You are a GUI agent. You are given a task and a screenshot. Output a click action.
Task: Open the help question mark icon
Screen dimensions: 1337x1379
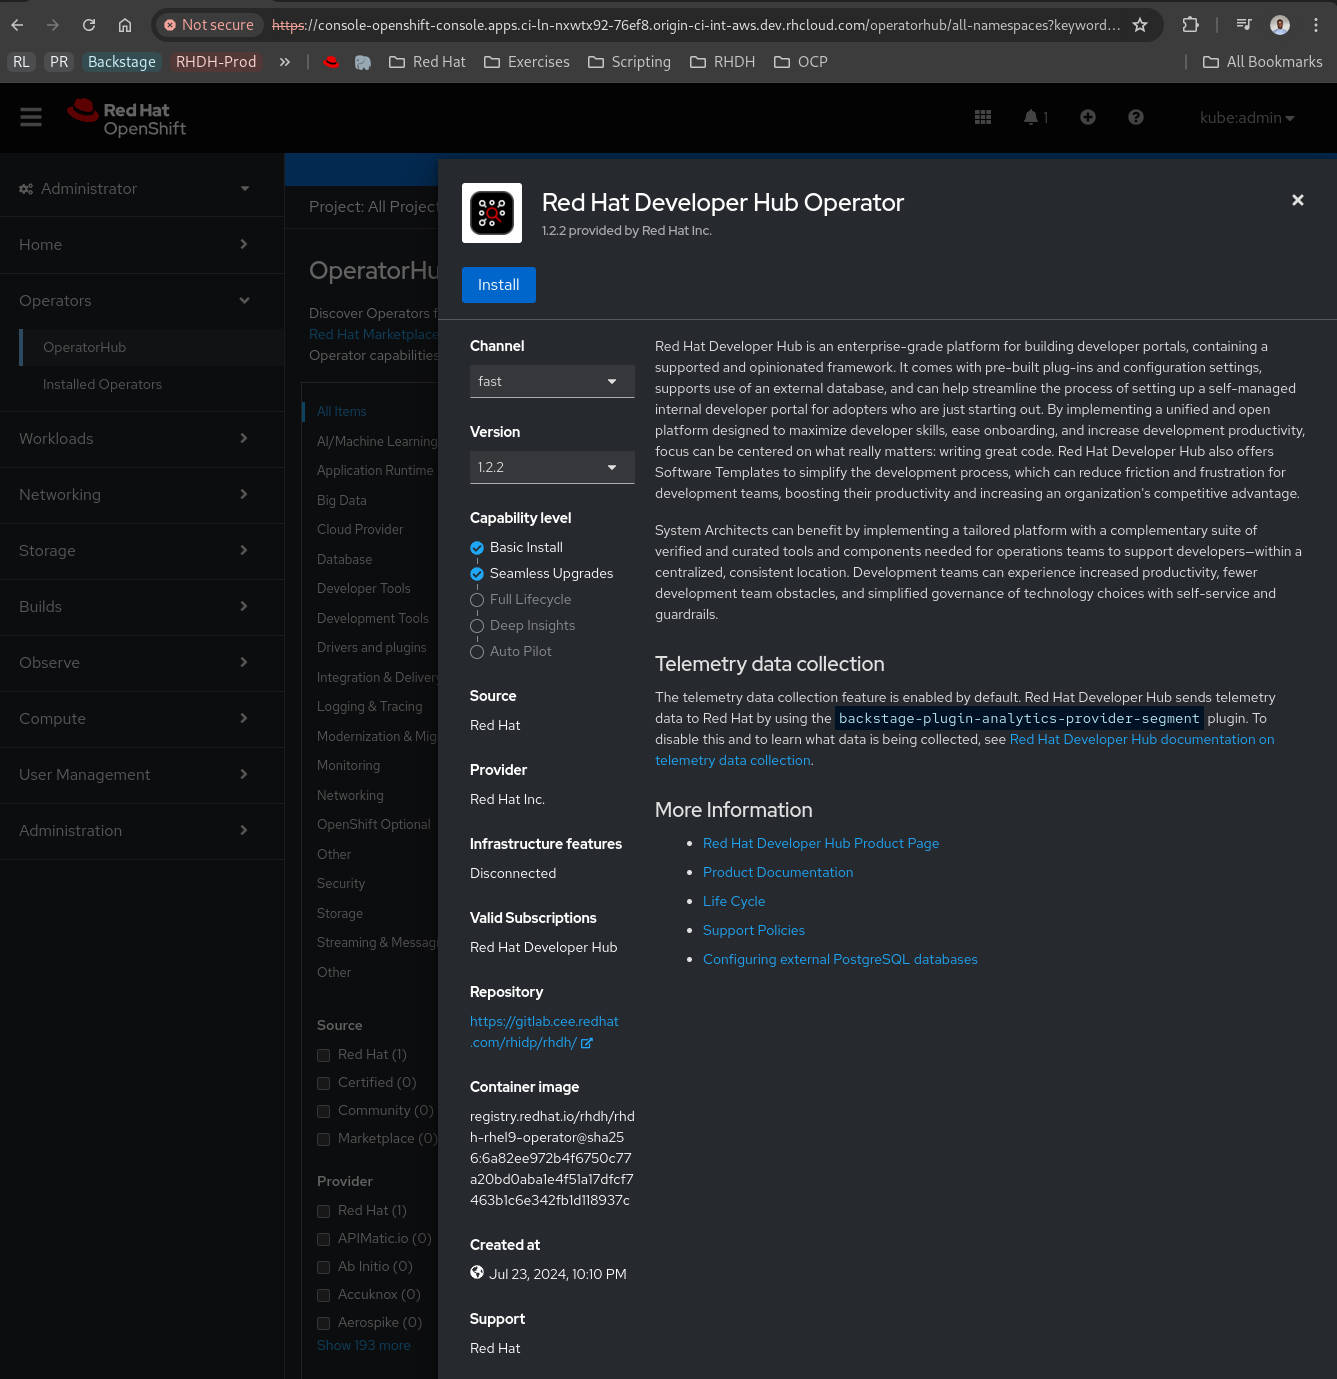point(1136,117)
